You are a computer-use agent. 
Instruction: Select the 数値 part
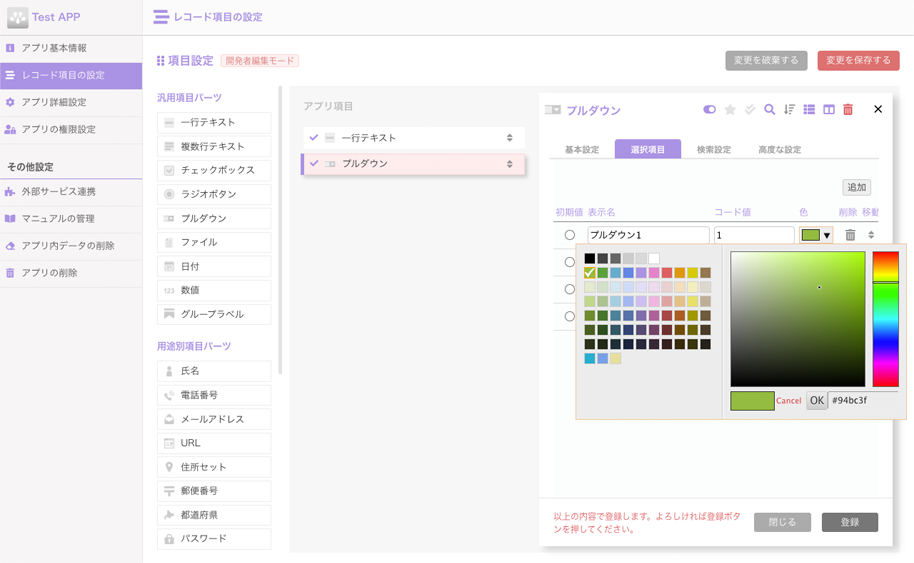(x=214, y=290)
